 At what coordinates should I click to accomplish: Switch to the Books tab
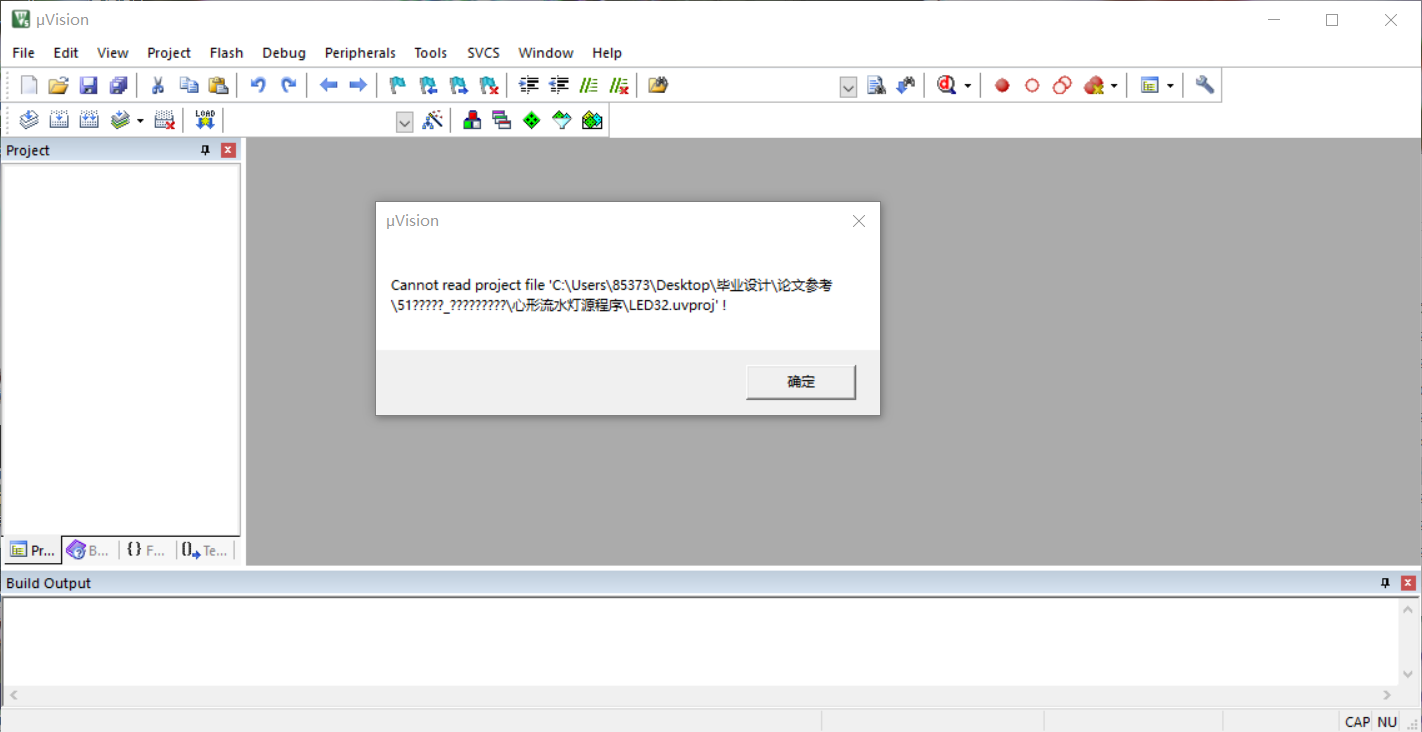[89, 550]
